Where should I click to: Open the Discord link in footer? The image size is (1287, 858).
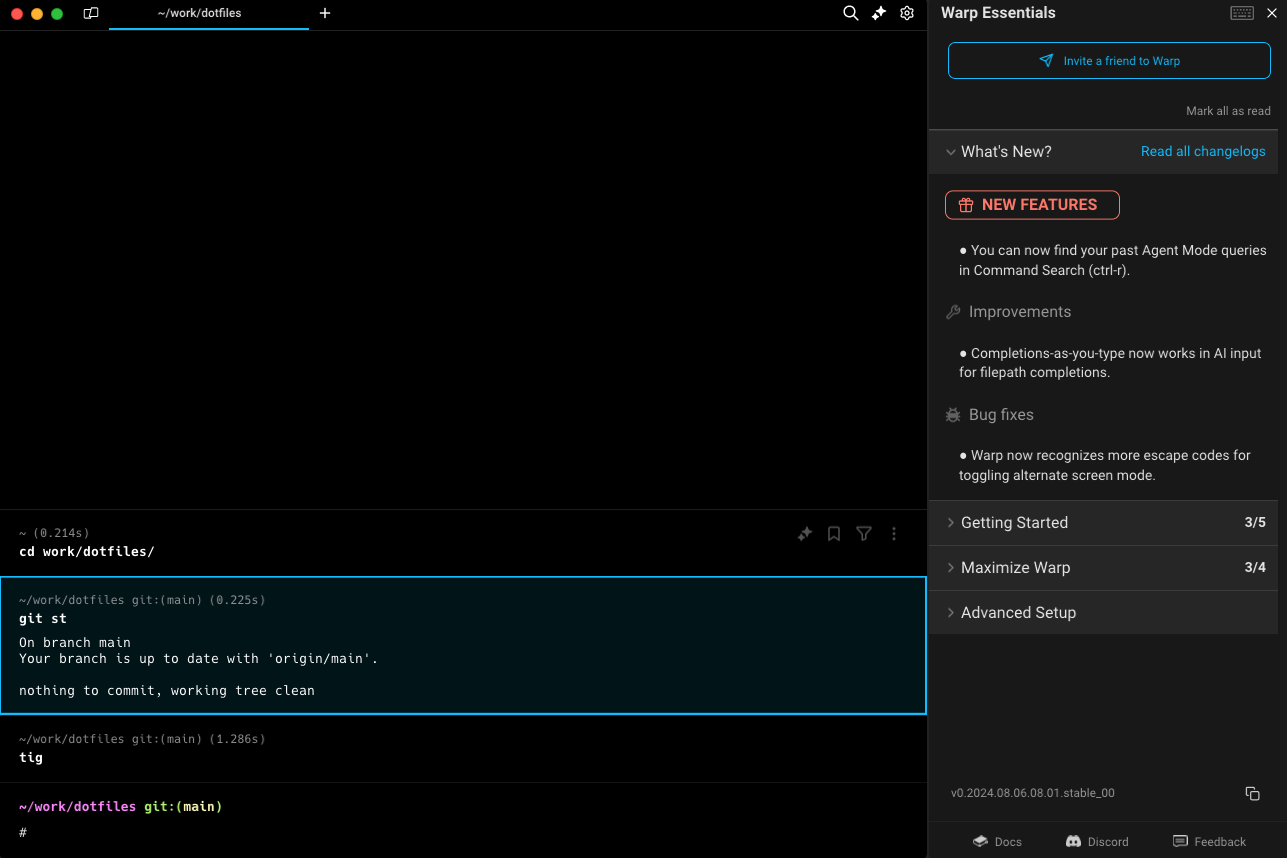(x=1097, y=842)
